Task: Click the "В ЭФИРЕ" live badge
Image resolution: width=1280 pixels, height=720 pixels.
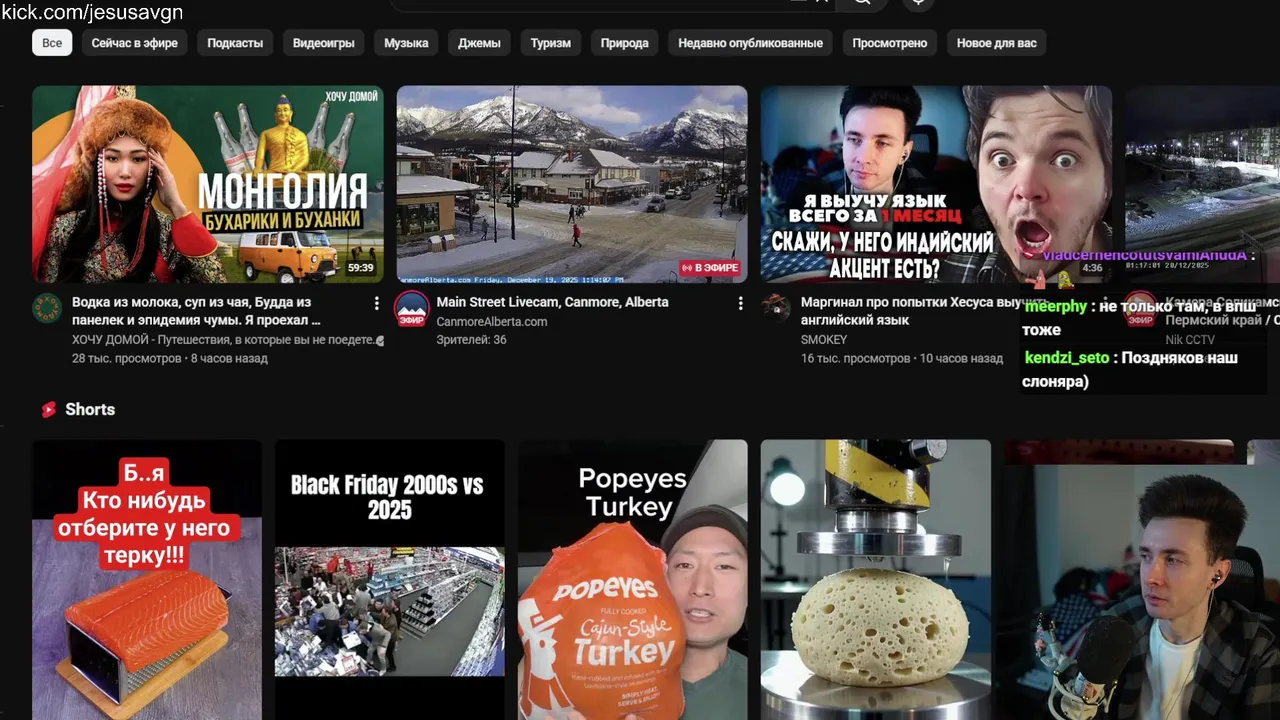Action: [x=710, y=268]
